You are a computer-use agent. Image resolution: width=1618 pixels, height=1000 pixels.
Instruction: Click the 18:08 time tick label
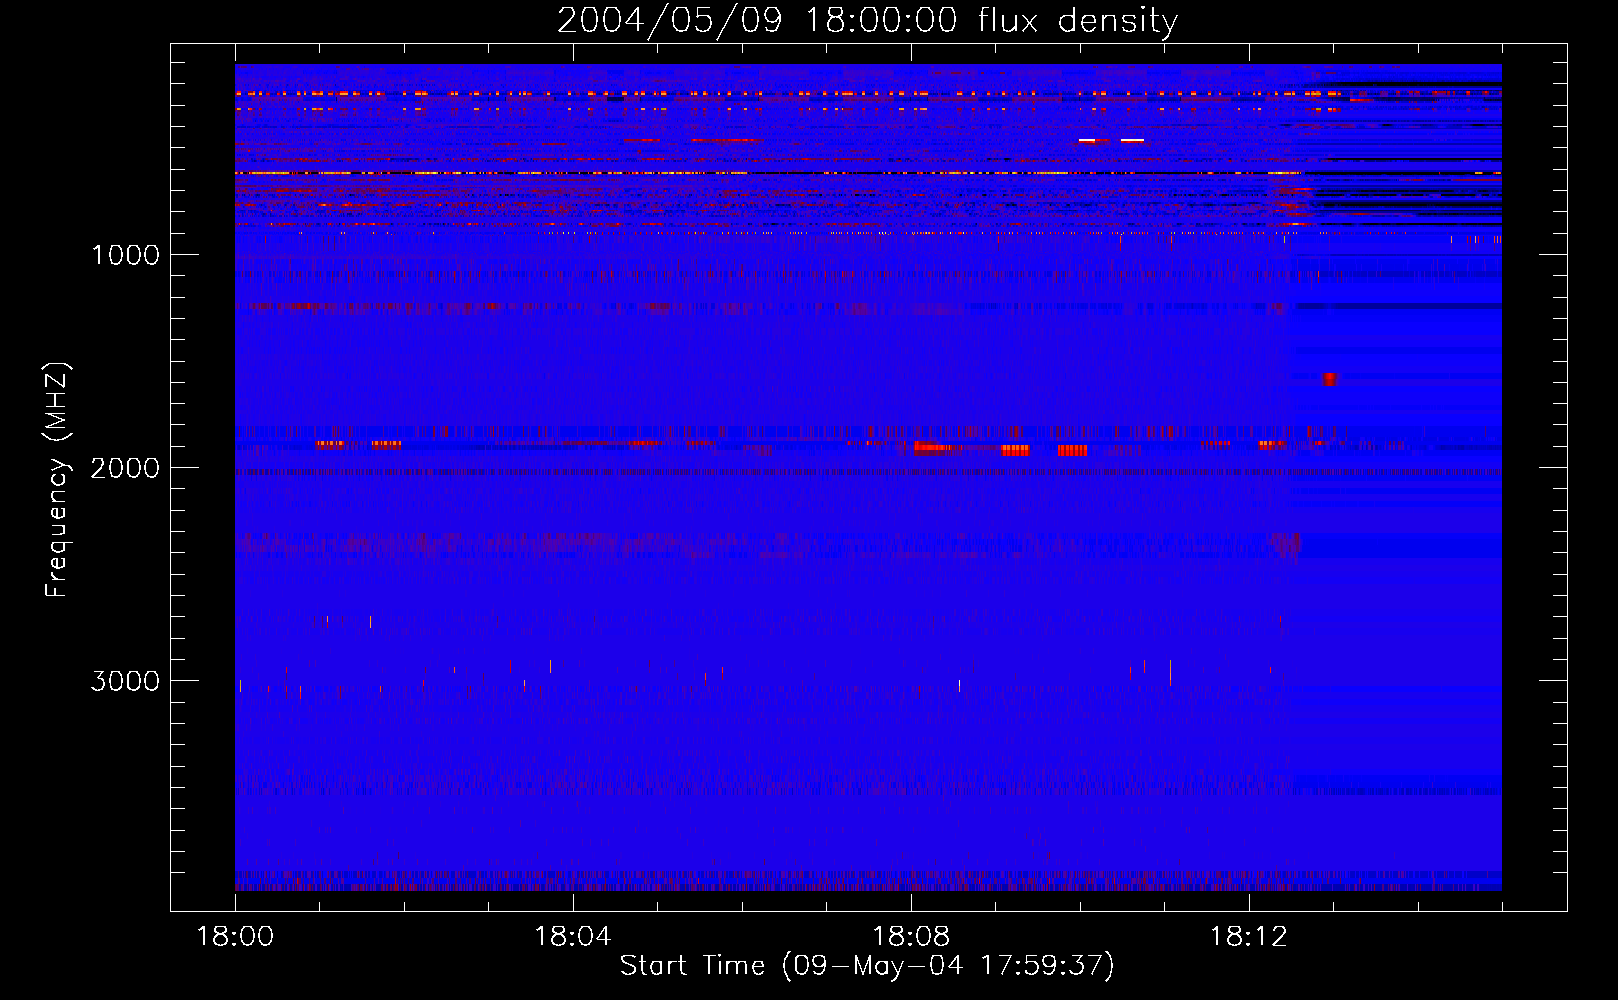pos(911,936)
